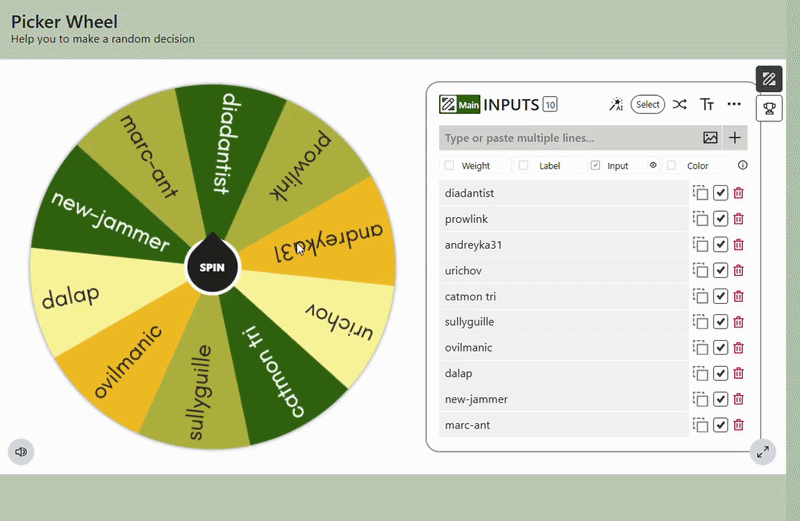The height and width of the screenshot is (521, 800).
Task: Click the image upload icon in input box
Action: tap(710, 138)
